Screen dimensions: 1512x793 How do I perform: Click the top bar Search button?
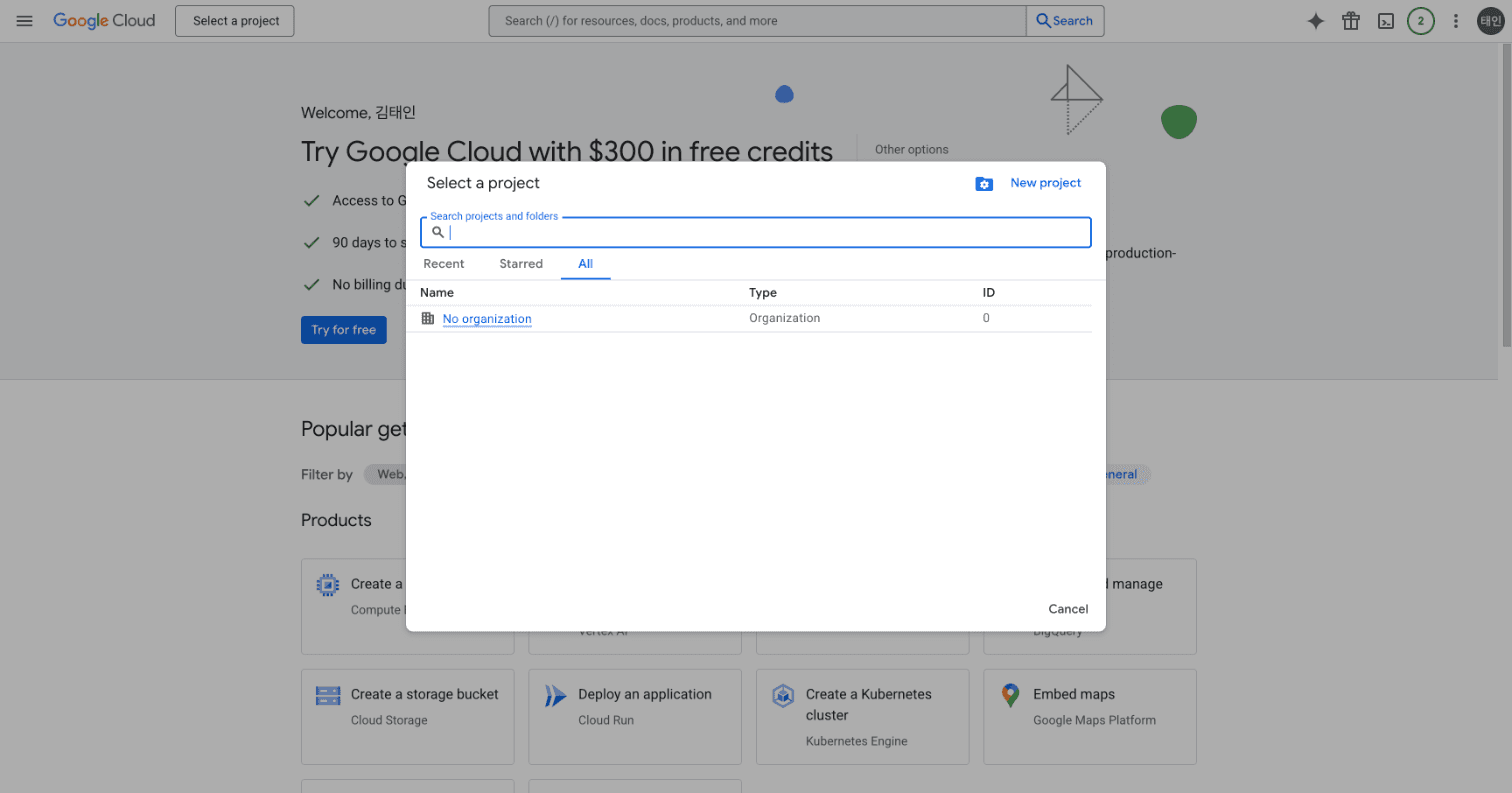pos(1065,21)
